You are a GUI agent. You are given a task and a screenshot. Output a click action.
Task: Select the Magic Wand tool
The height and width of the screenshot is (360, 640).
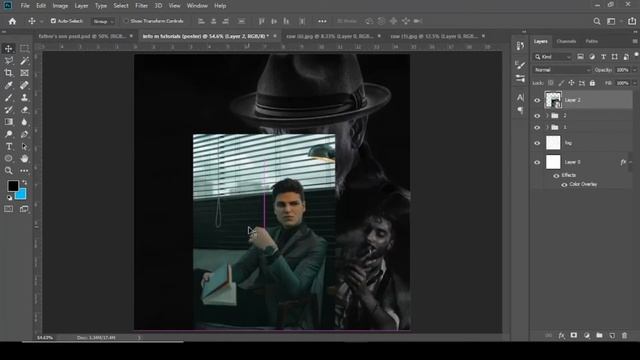click(24, 61)
